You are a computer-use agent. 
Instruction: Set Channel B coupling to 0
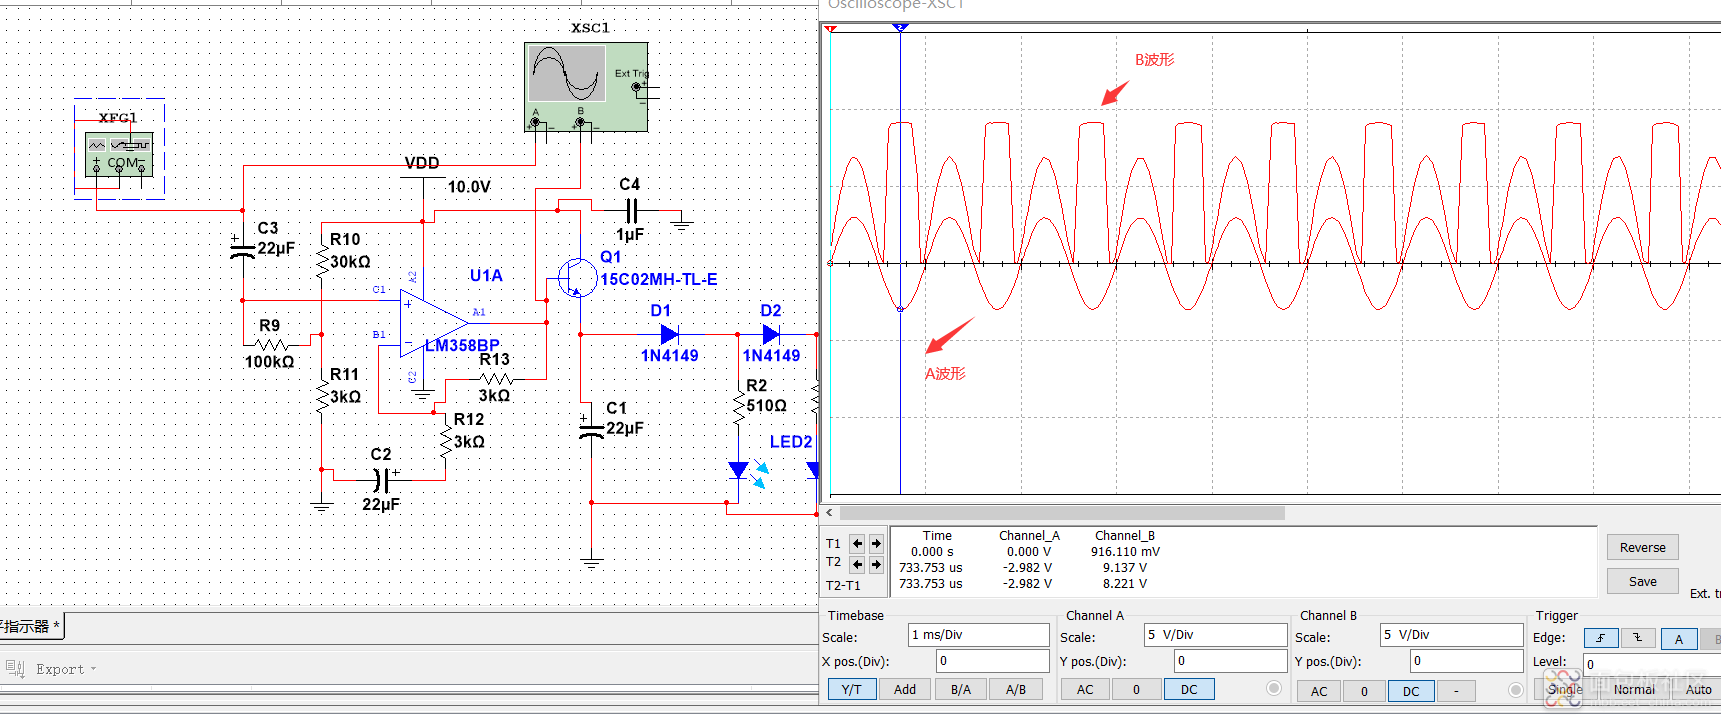[x=1364, y=691]
